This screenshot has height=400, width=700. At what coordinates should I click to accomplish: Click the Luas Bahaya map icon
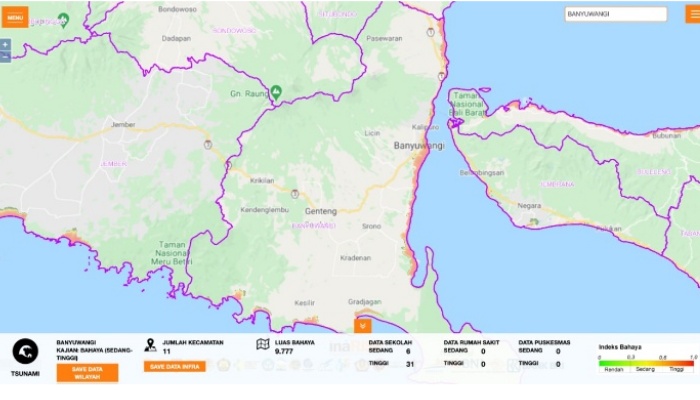coord(263,344)
